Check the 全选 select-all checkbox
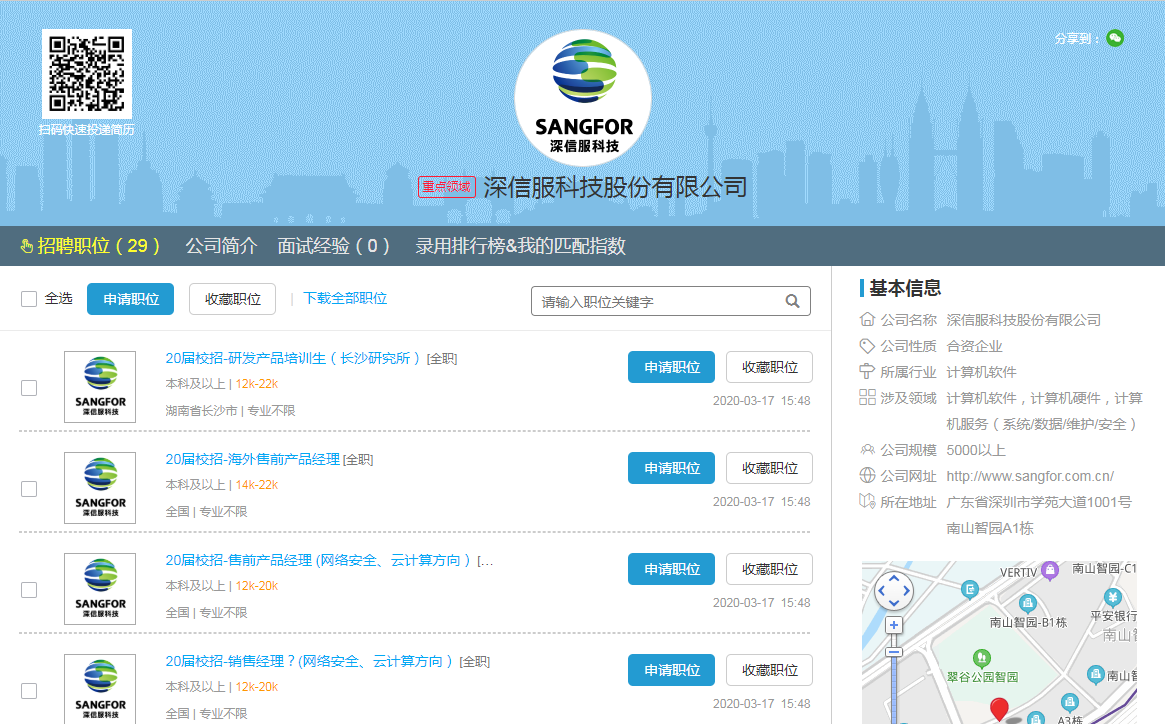The image size is (1165, 724). coord(29,299)
